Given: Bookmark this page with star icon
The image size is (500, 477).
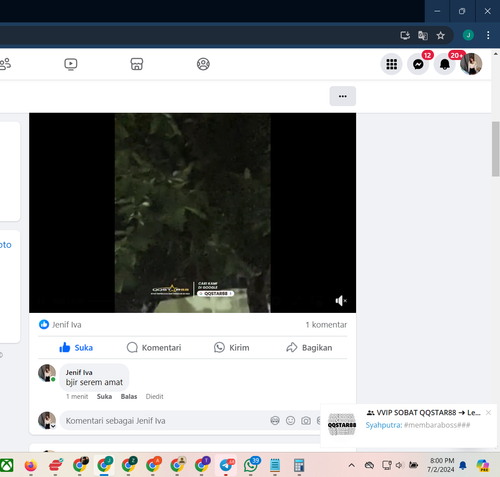Looking at the screenshot, I should coord(441,35).
